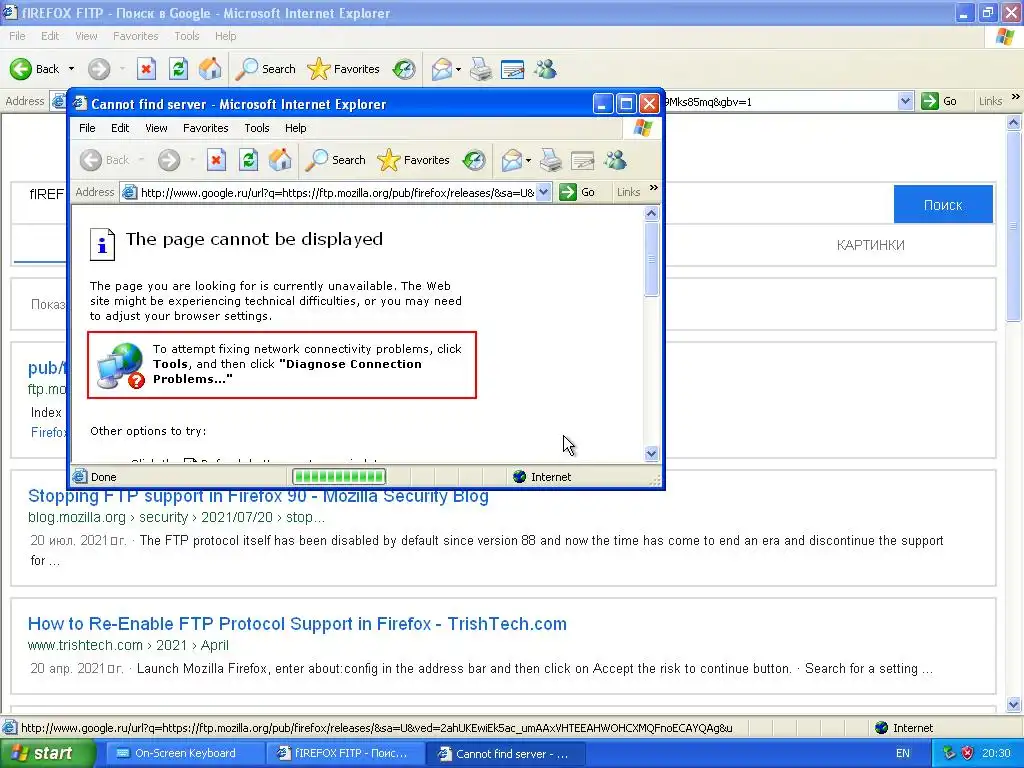Click scroll down arrow of Google search window

pyautogui.click(x=1014, y=704)
